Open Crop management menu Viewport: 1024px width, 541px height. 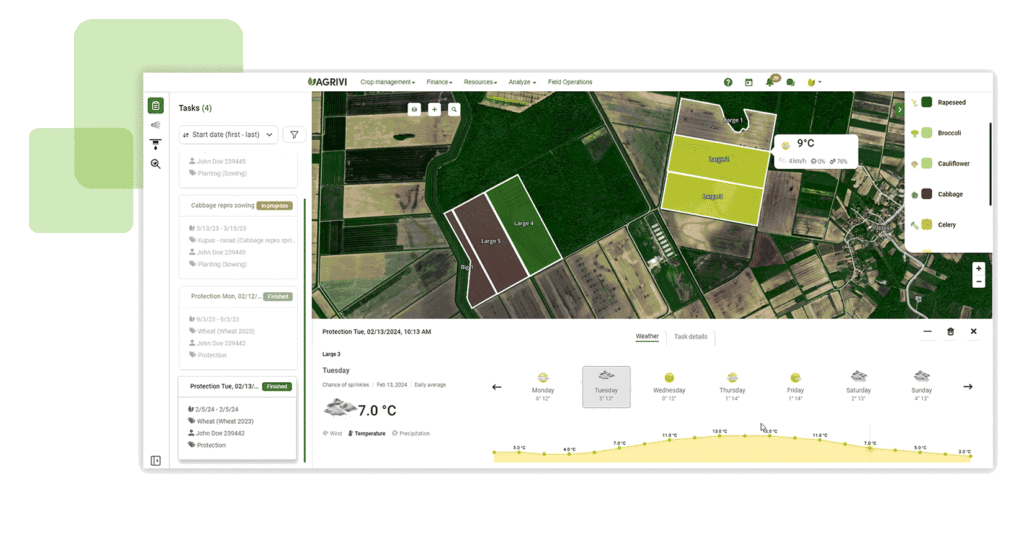click(x=387, y=82)
